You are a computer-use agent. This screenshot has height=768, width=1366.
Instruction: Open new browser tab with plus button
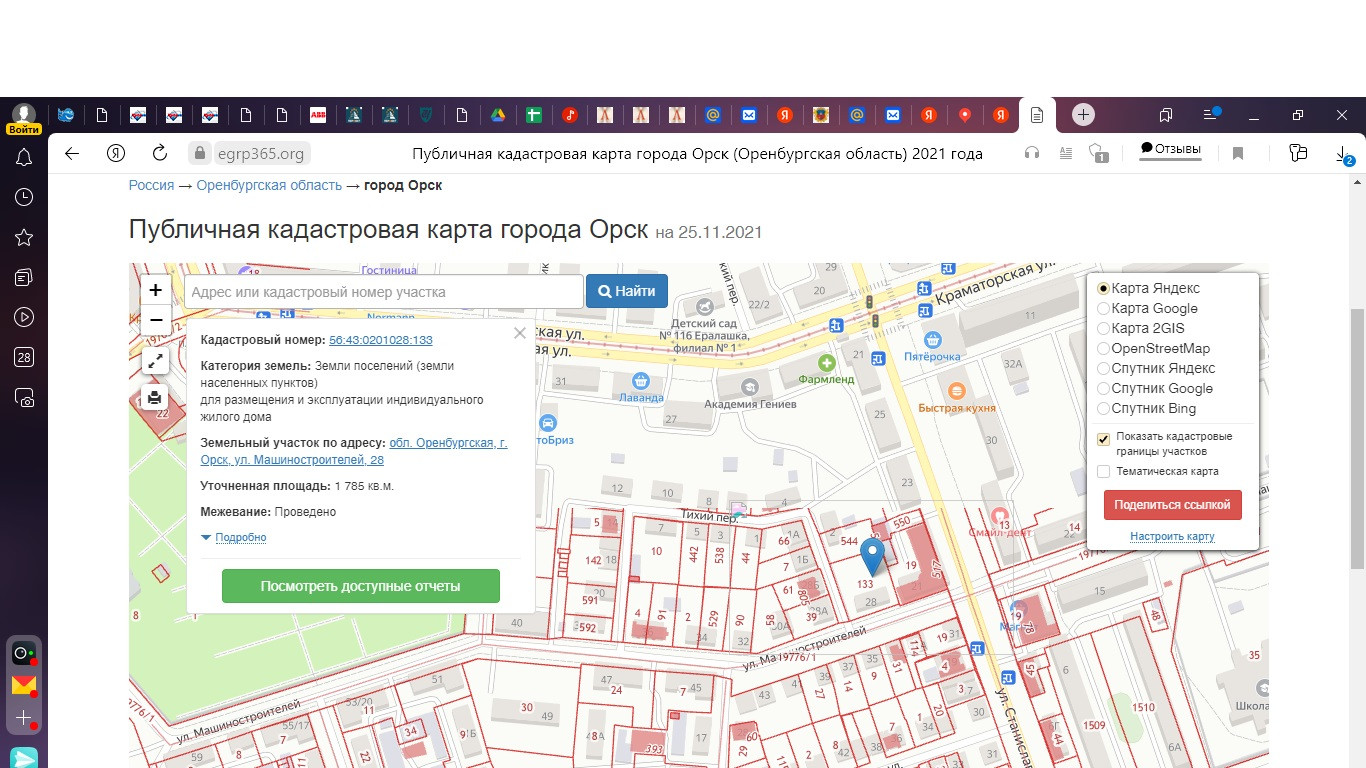tap(1083, 115)
